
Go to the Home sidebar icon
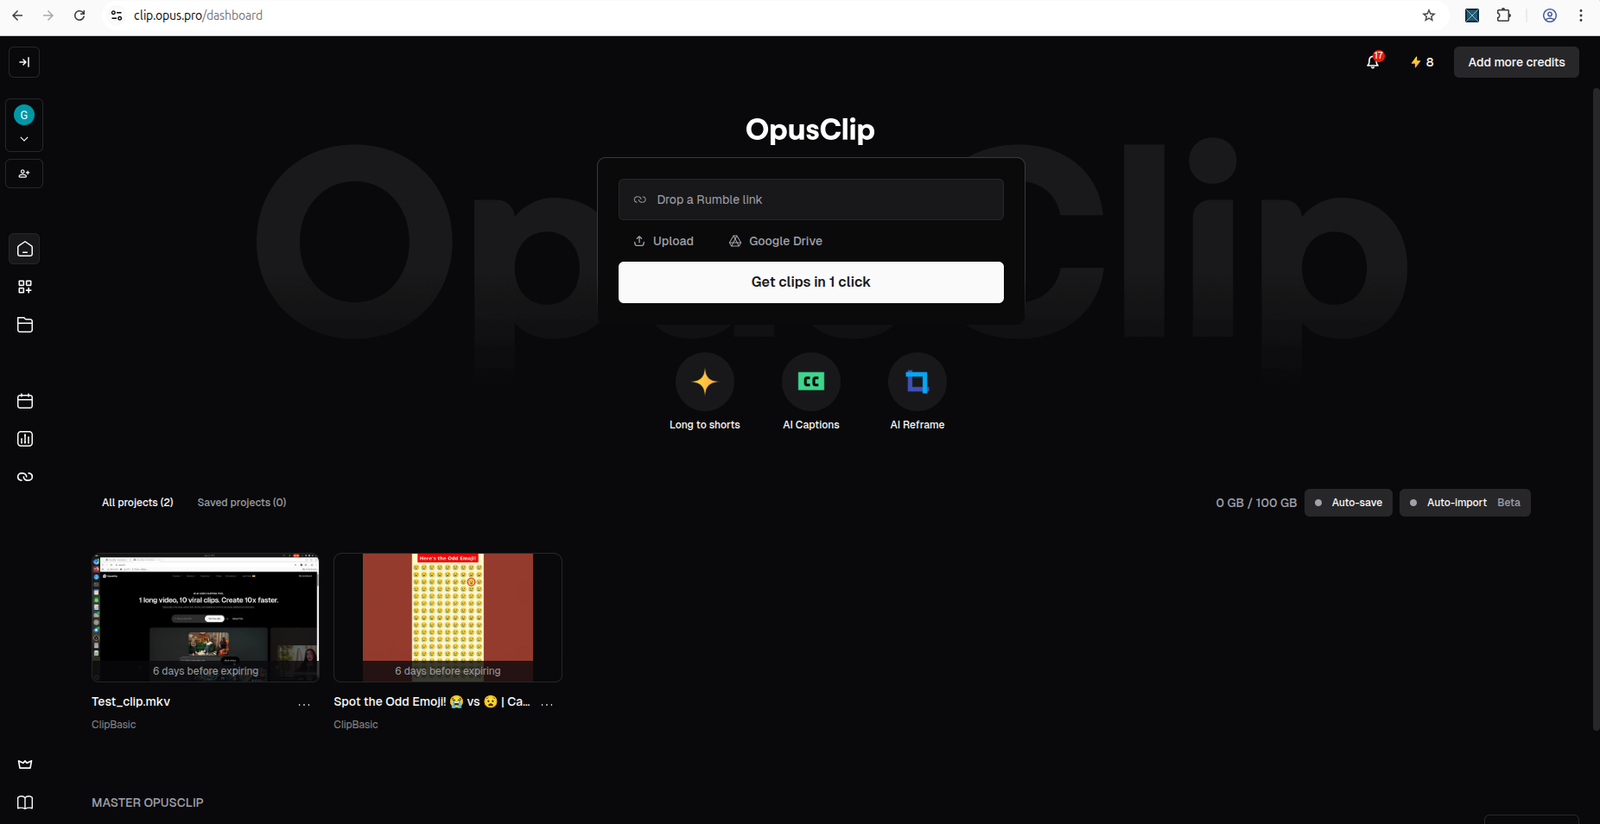(25, 249)
